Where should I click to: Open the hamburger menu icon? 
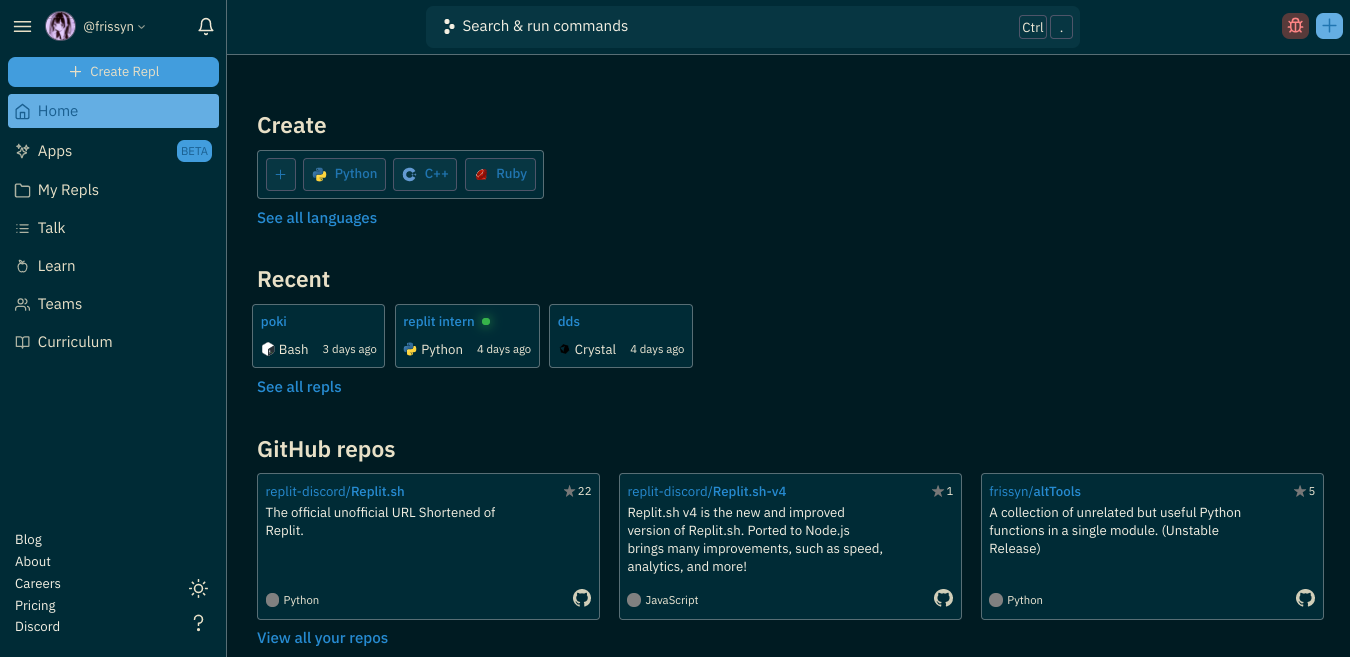[22, 27]
